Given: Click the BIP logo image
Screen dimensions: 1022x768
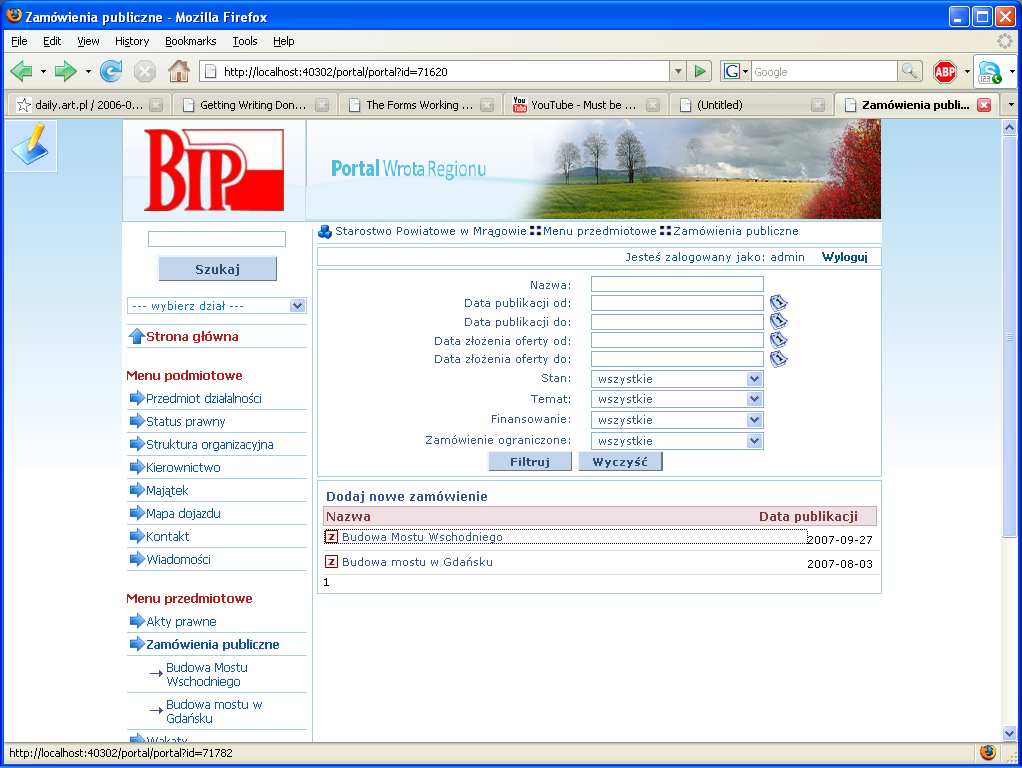Looking at the screenshot, I should (214, 170).
